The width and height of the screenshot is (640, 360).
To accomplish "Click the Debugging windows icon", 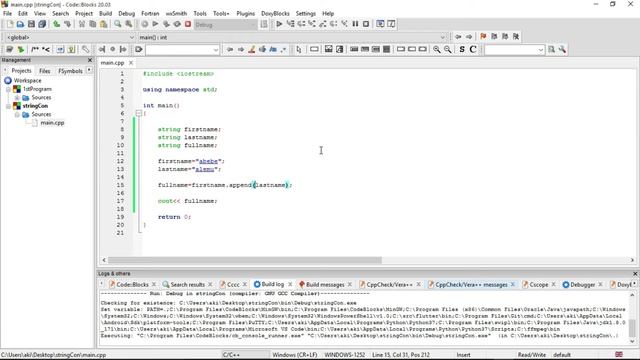I will 380,24.
